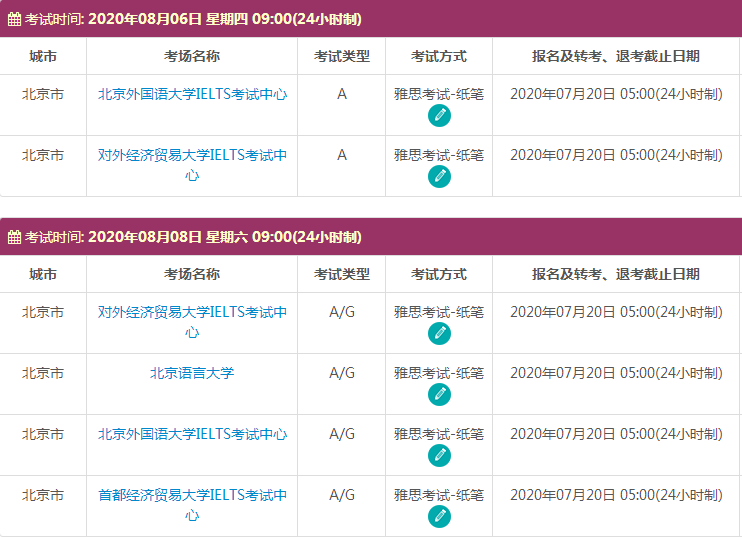This screenshot has height=537, width=742.
Task: Click 雅思考试-纸笔 text in 北京语言大学 row
Action: [439, 373]
